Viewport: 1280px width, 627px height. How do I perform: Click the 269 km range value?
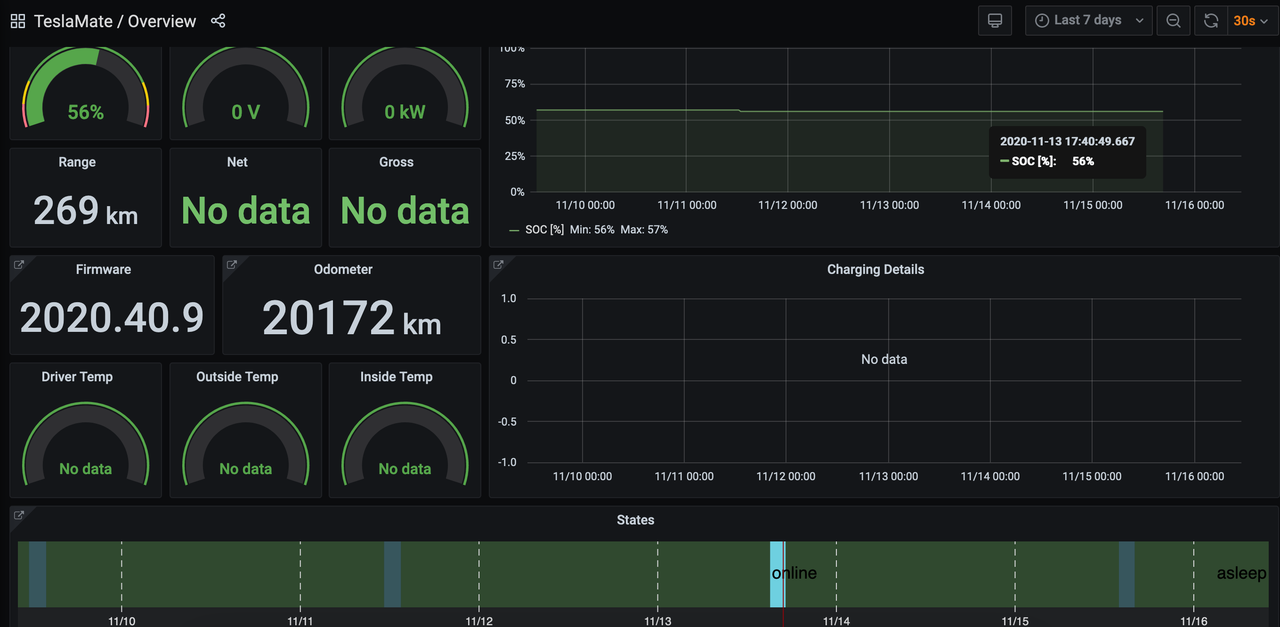(85, 211)
